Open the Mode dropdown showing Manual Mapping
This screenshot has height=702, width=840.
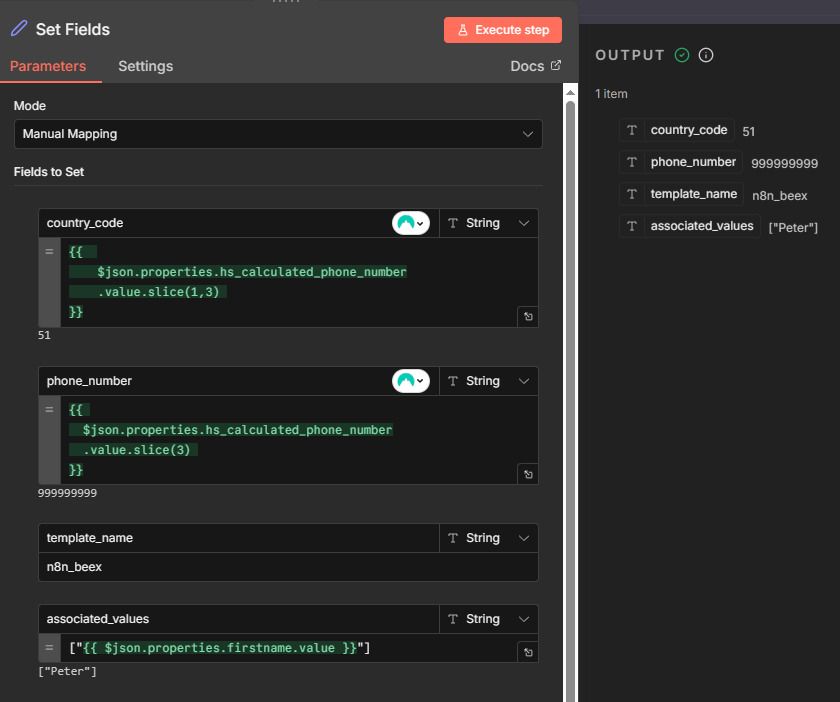pyautogui.click(x=278, y=134)
